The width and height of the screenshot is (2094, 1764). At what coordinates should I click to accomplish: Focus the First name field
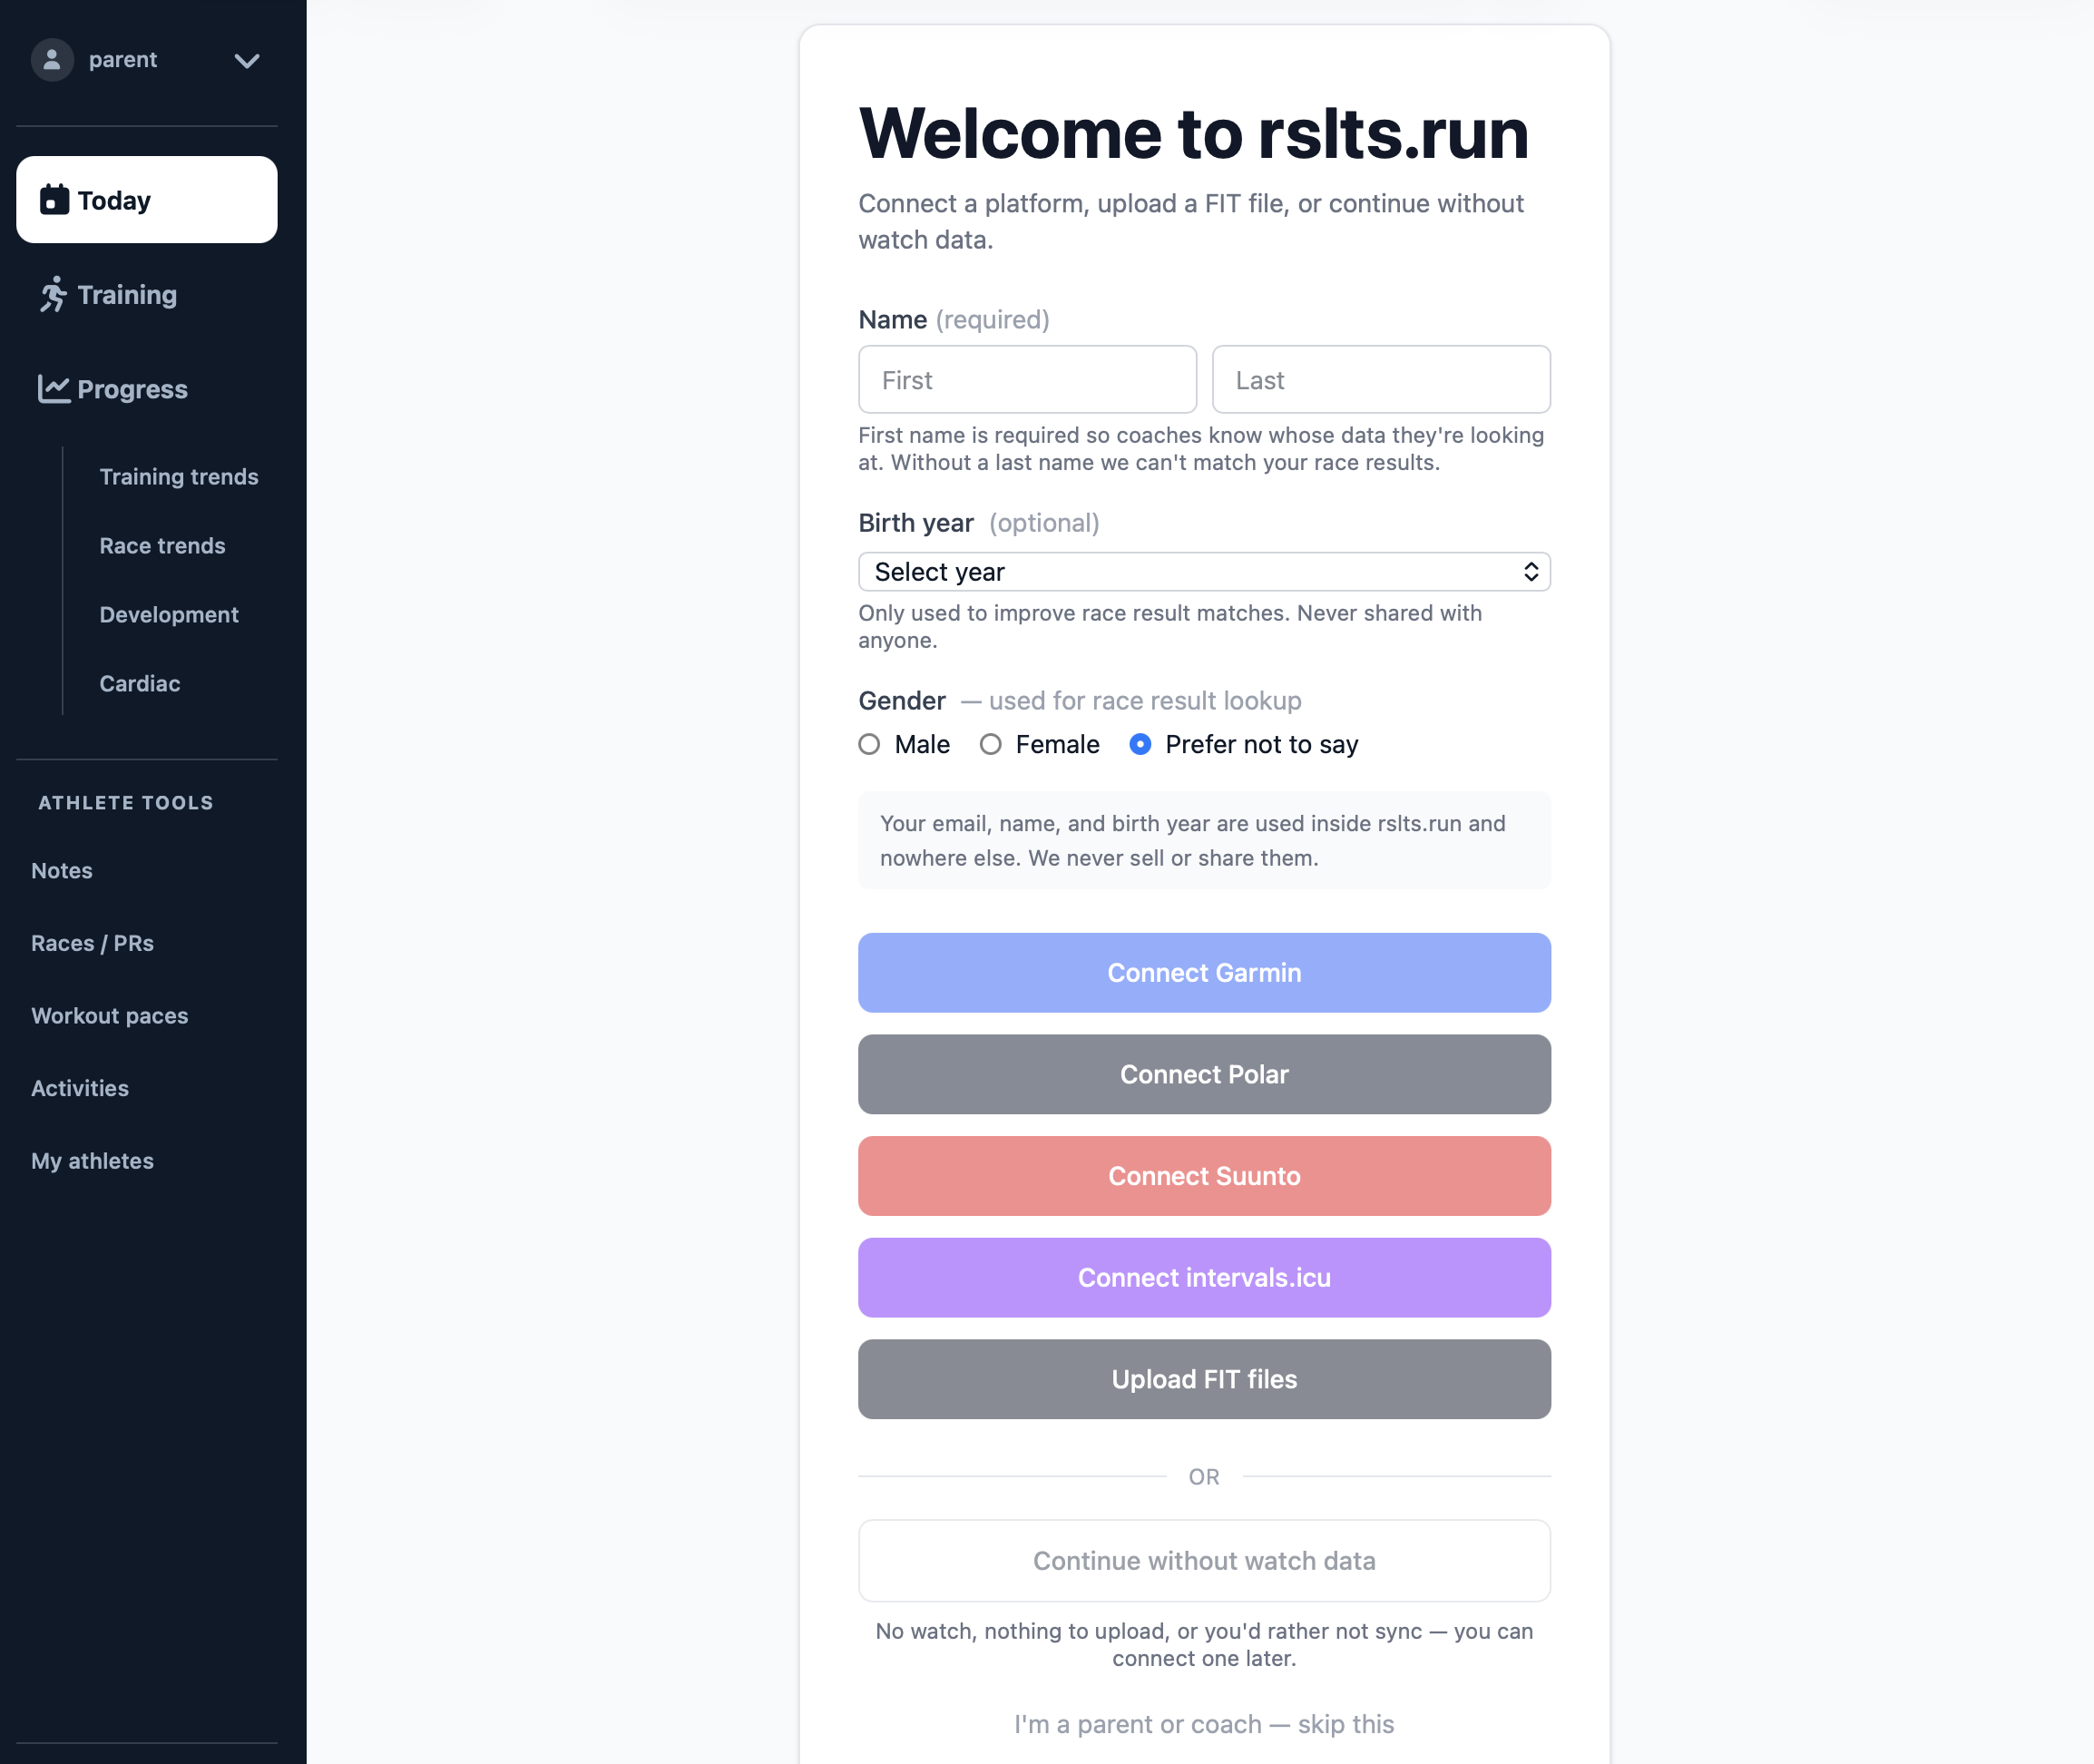click(1027, 380)
